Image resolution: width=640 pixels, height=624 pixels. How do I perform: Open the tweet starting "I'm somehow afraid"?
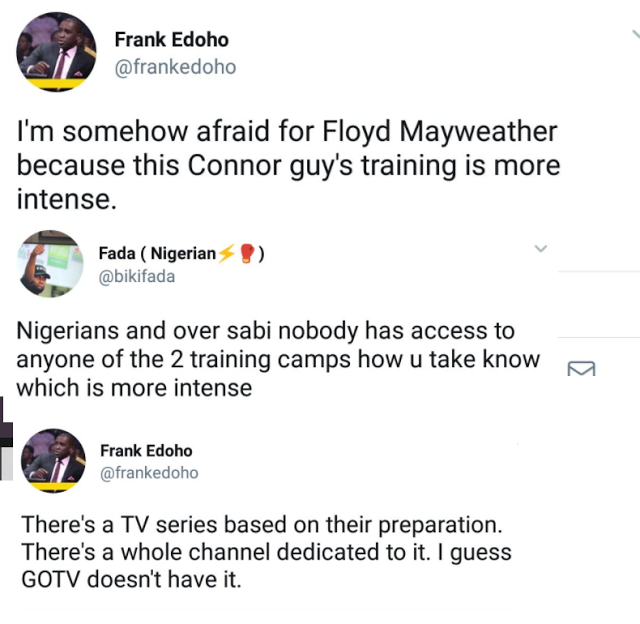(288, 165)
